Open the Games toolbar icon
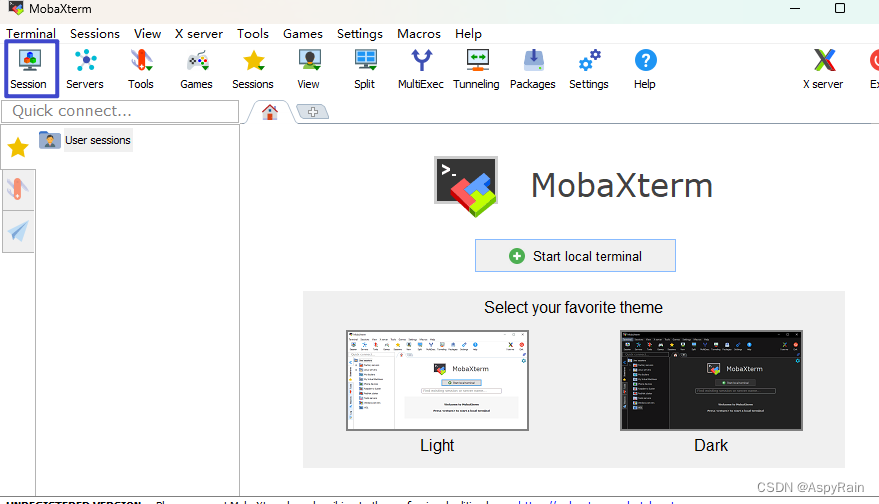Image resolution: width=879 pixels, height=504 pixels. pos(197,69)
